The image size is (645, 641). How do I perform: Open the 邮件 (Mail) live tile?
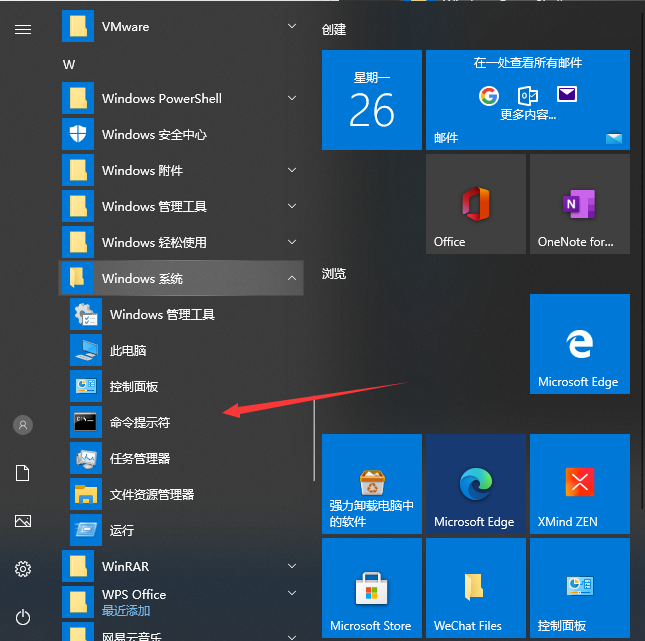(x=527, y=100)
